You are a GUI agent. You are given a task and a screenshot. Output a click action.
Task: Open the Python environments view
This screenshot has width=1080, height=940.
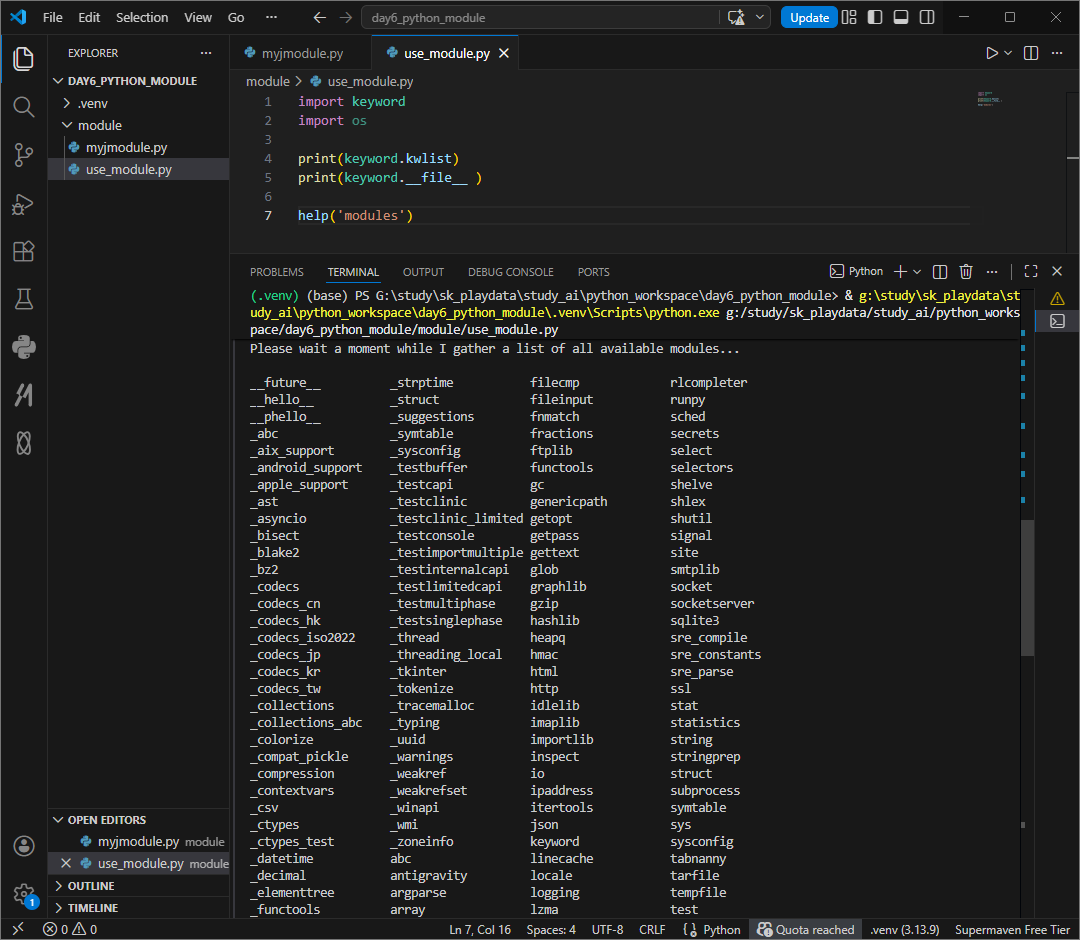[23, 347]
